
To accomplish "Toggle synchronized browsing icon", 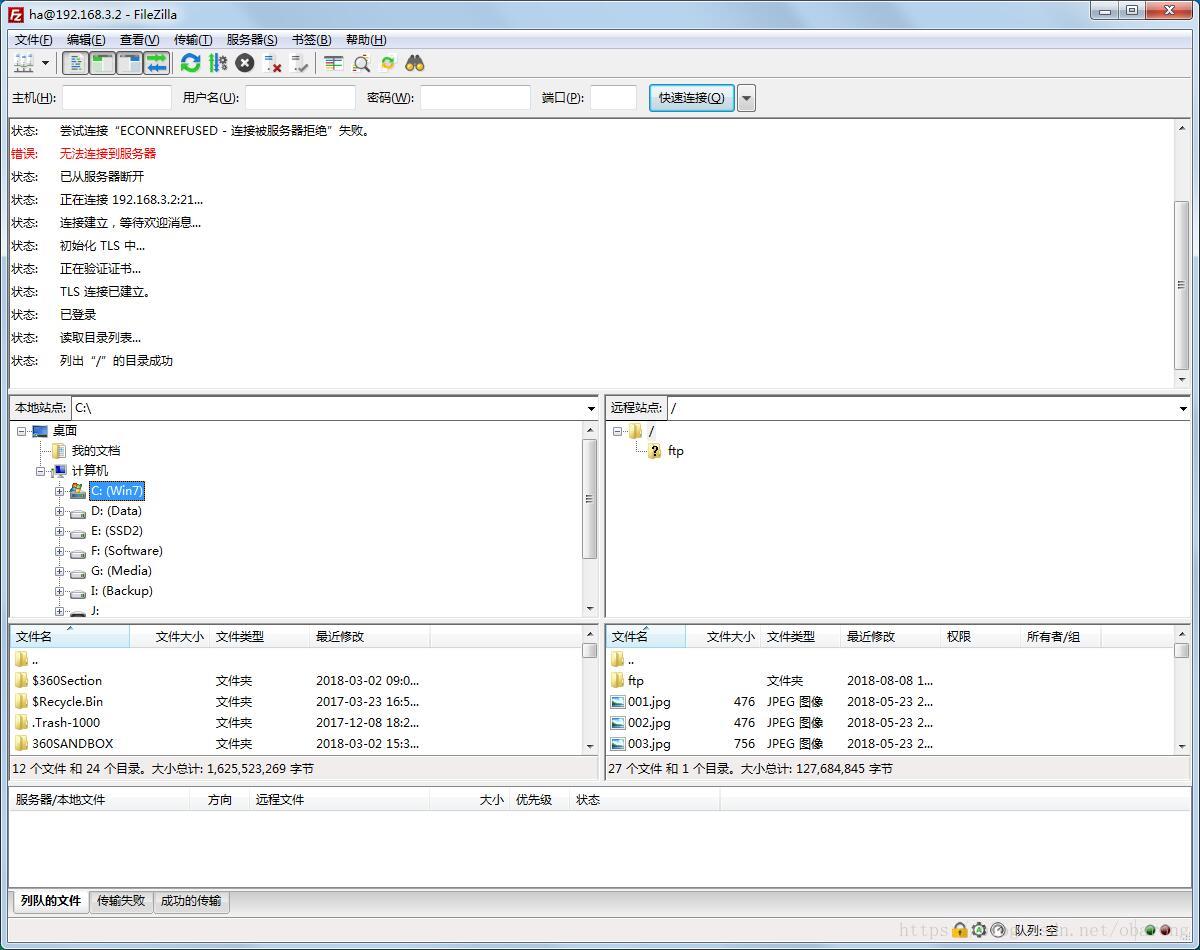I will point(388,63).
